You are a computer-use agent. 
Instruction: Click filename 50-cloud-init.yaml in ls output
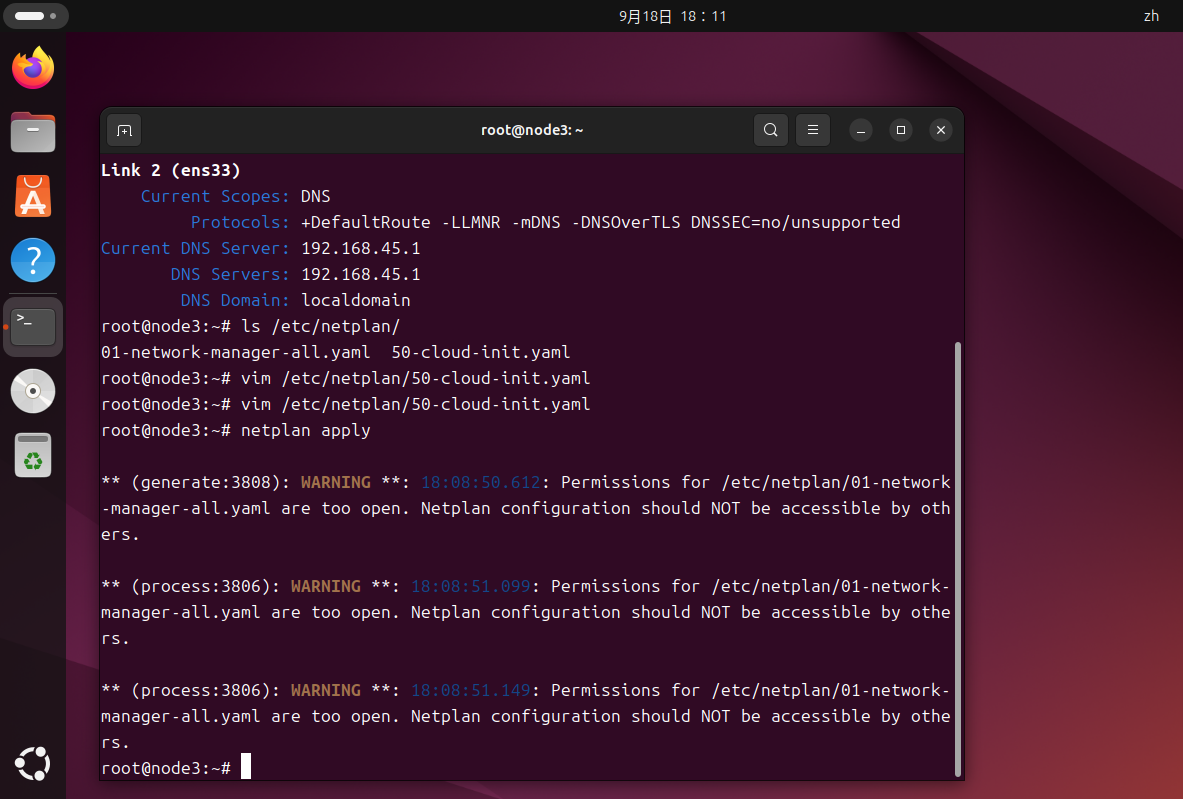coord(481,352)
